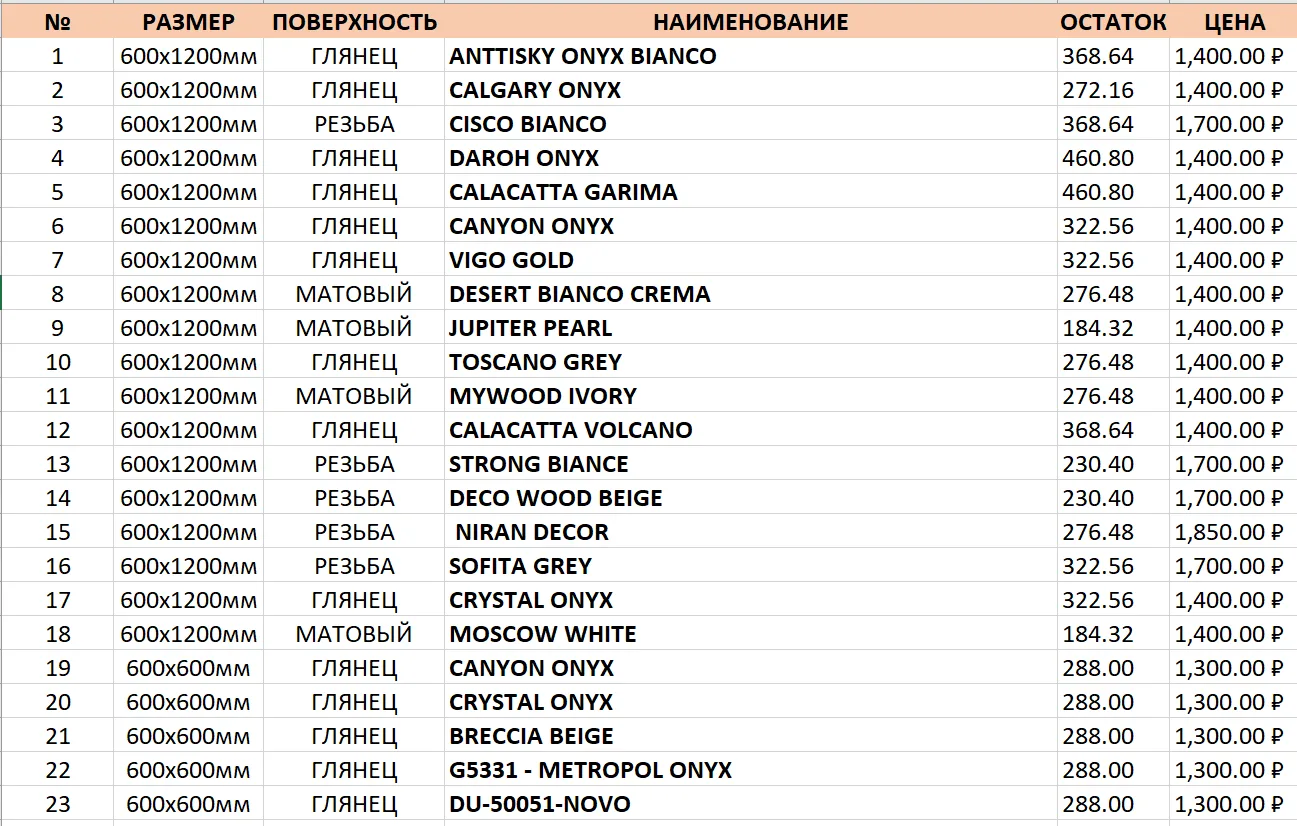Select the VIGO GOLD cell
This screenshot has width=1297, height=826.
(x=750, y=260)
